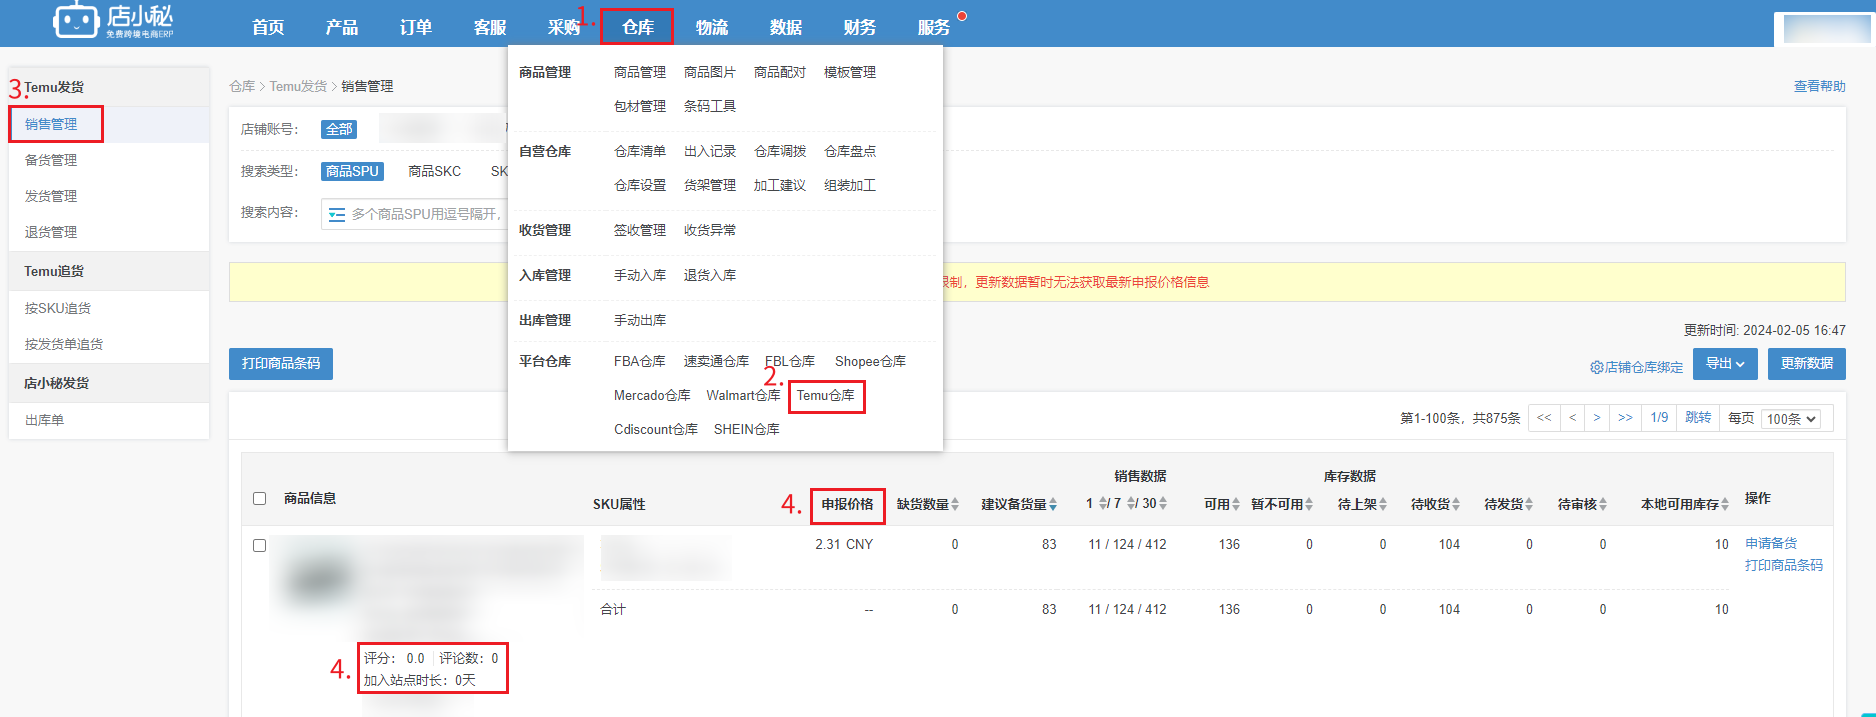Go to the next page of results
1876x717 pixels.
[1596, 418]
